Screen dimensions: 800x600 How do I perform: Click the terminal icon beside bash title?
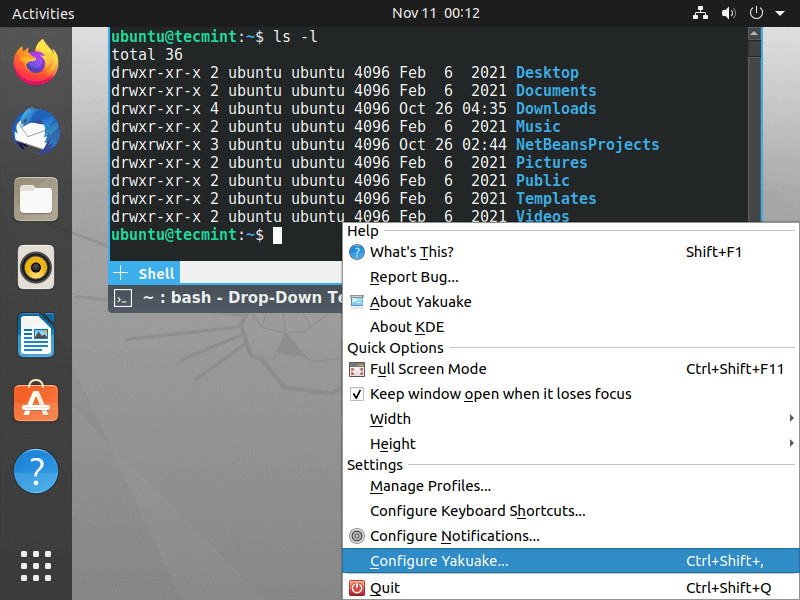[123, 298]
